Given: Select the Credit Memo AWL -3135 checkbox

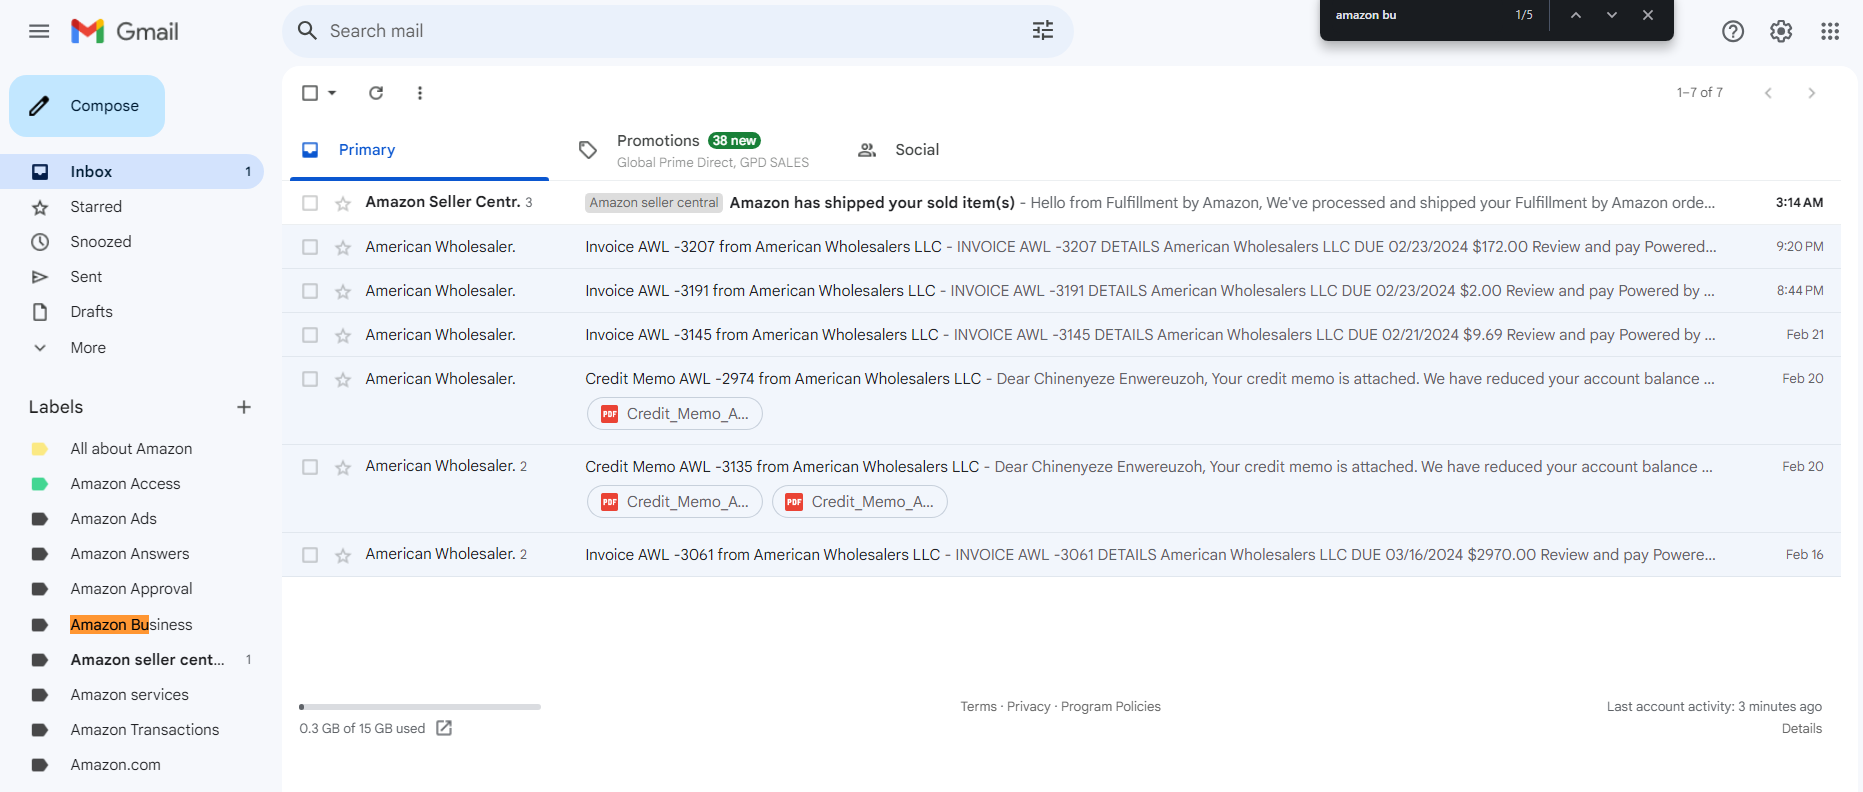Looking at the screenshot, I should pos(310,467).
